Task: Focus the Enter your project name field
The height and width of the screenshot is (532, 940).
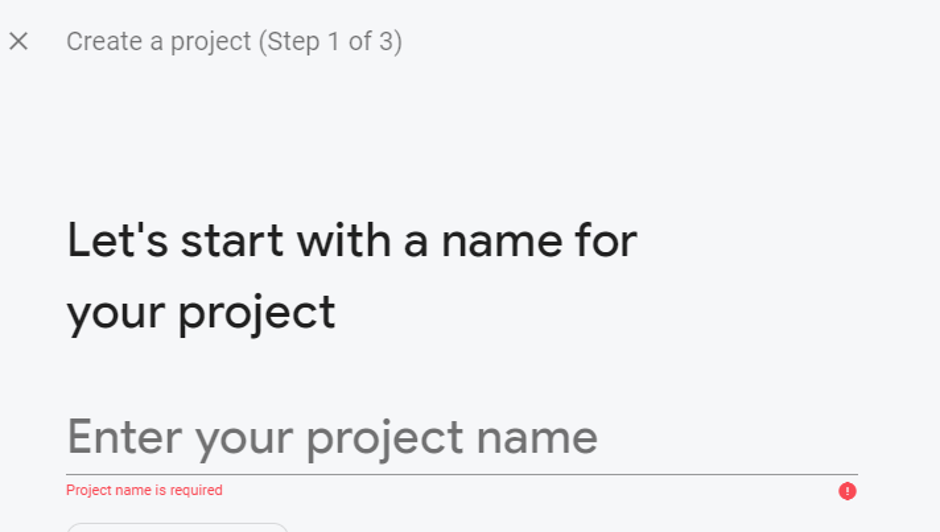Action: tap(460, 438)
